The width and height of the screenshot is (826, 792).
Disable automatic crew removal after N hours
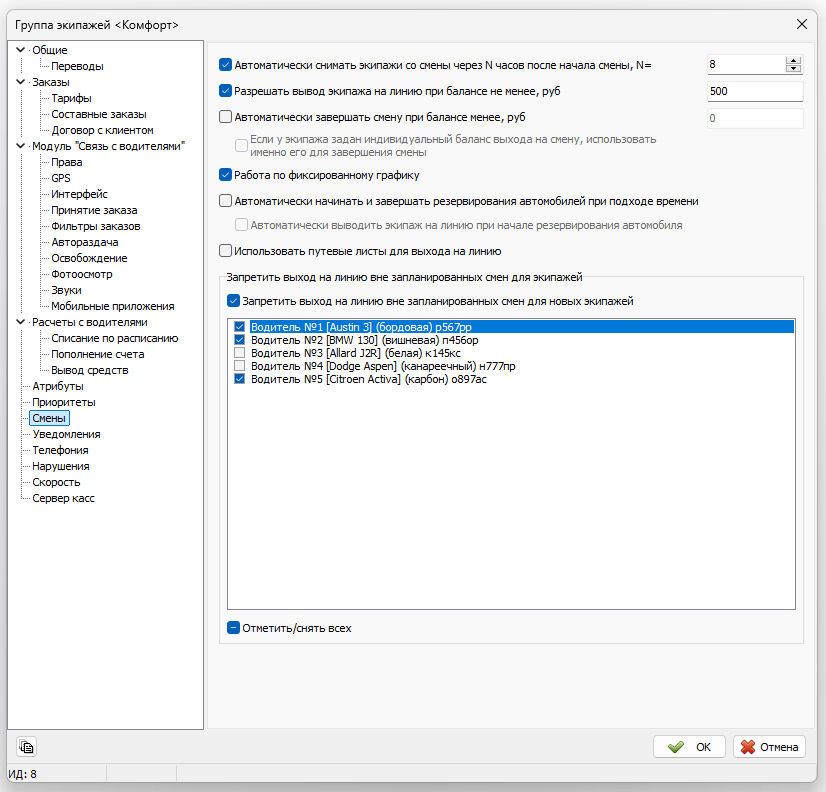[x=225, y=65]
